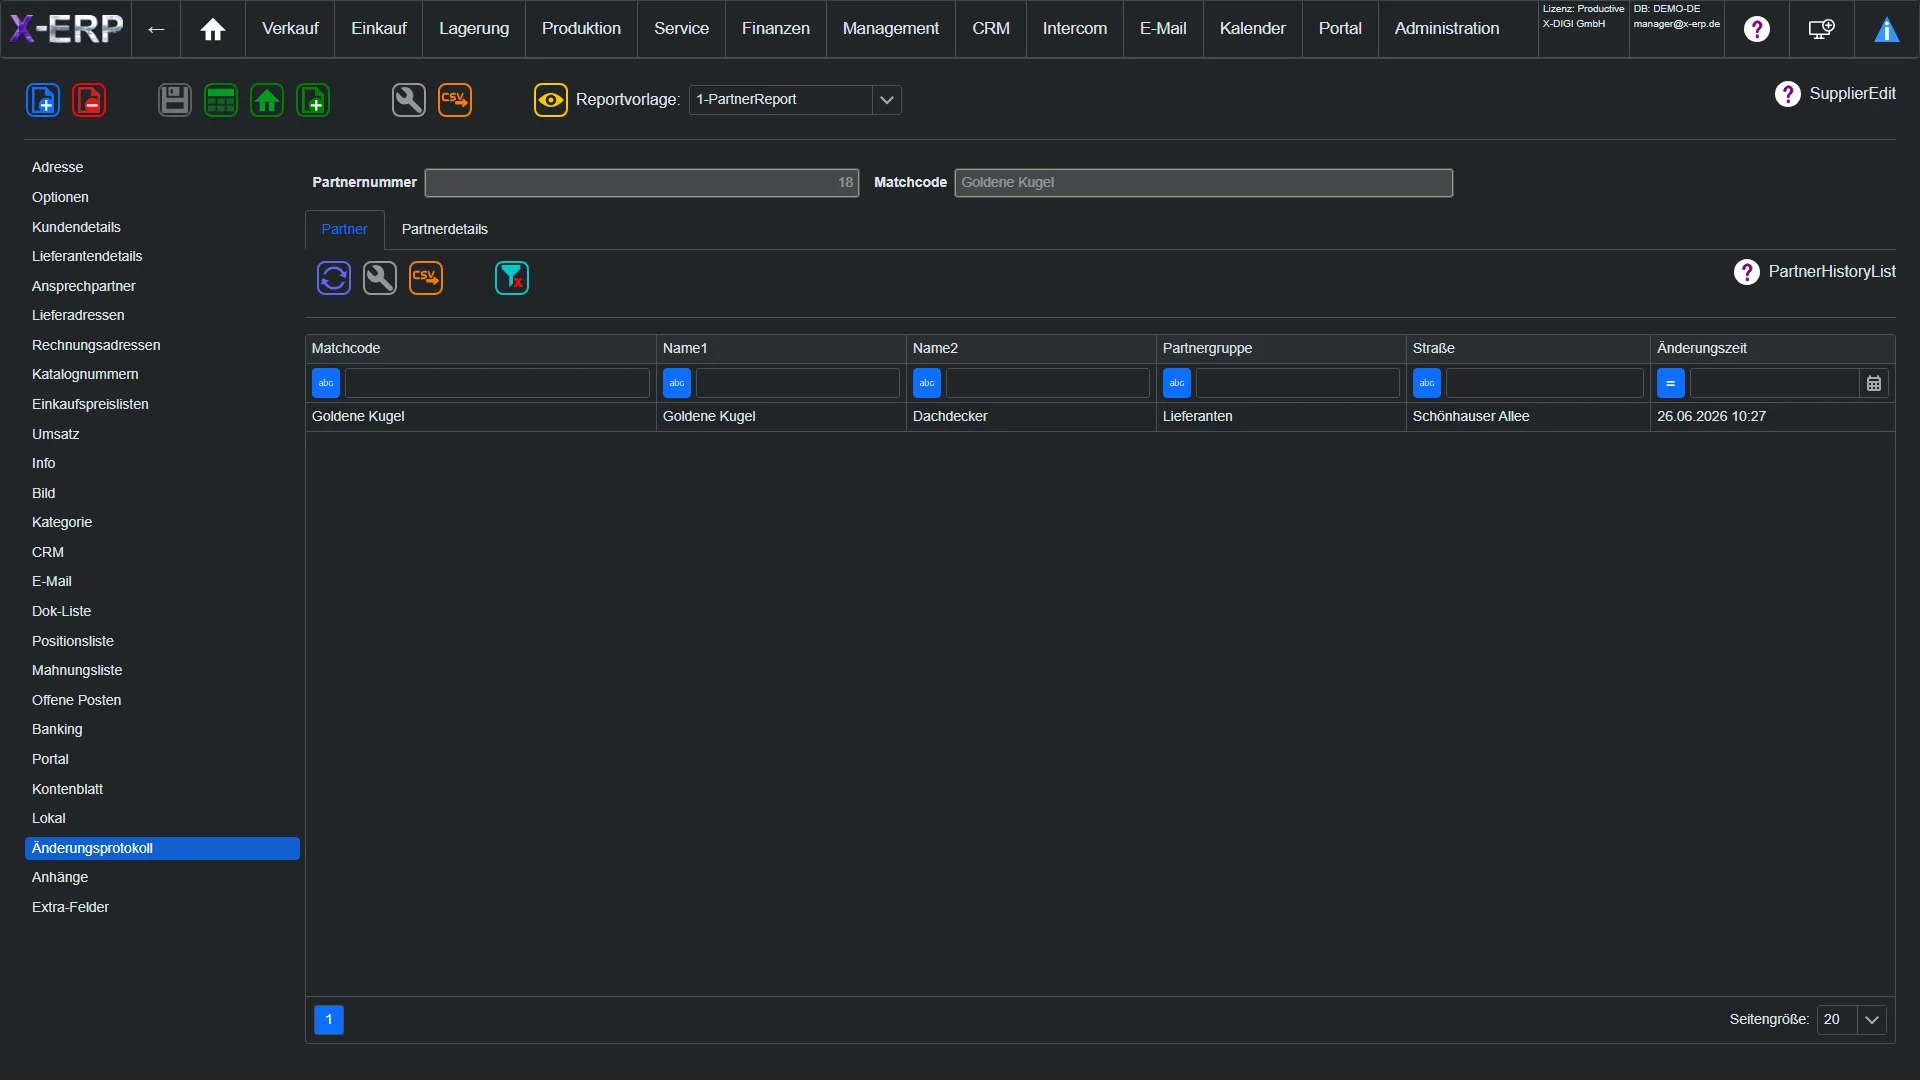1920x1080 pixels.
Task: Select the Schönhauser Allee table cell
Action: (1528, 417)
